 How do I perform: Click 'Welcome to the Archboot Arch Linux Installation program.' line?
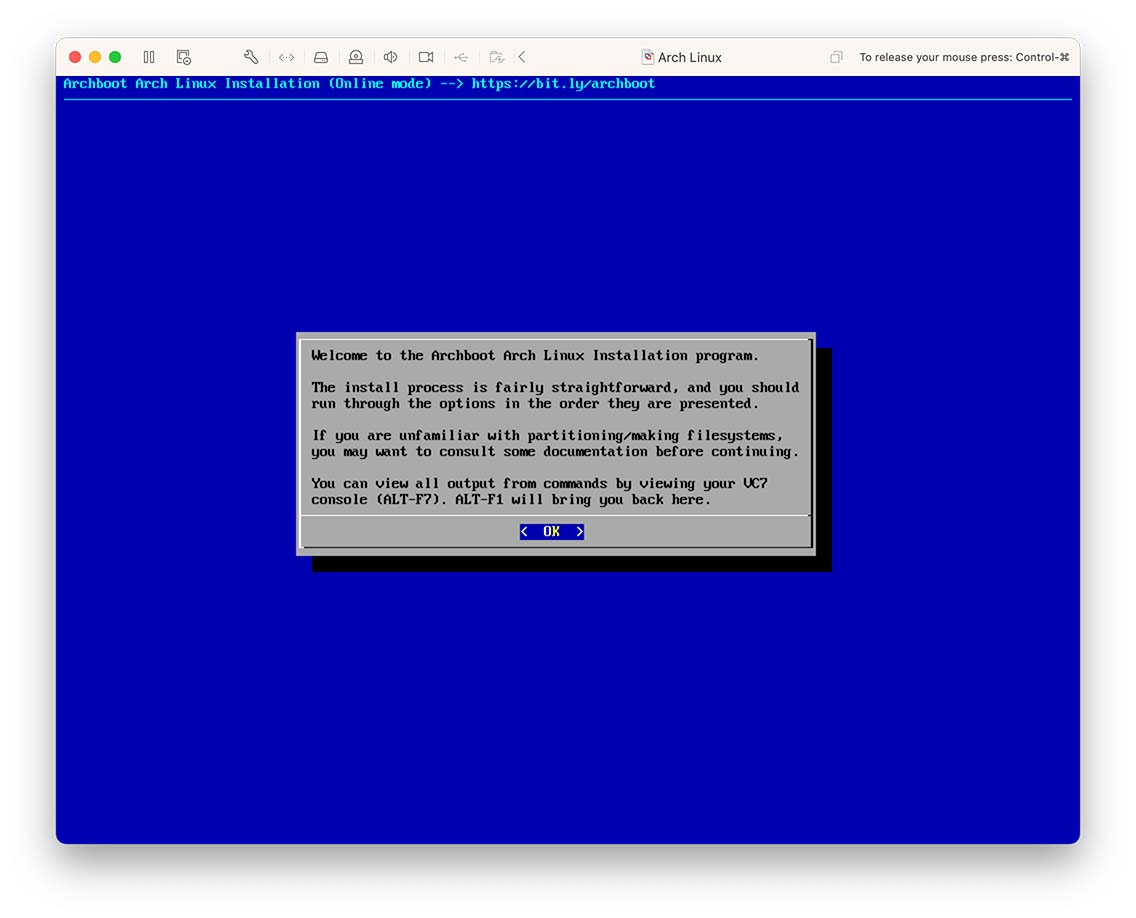[x=535, y=356]
